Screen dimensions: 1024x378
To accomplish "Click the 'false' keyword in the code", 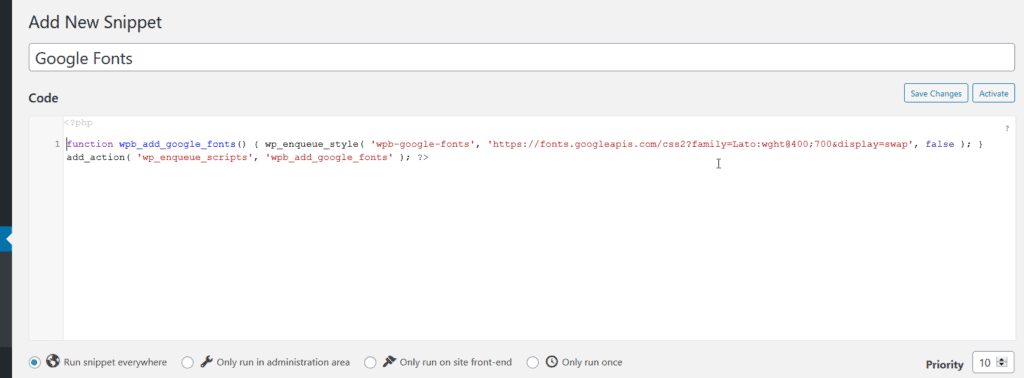I will (939, 144).
